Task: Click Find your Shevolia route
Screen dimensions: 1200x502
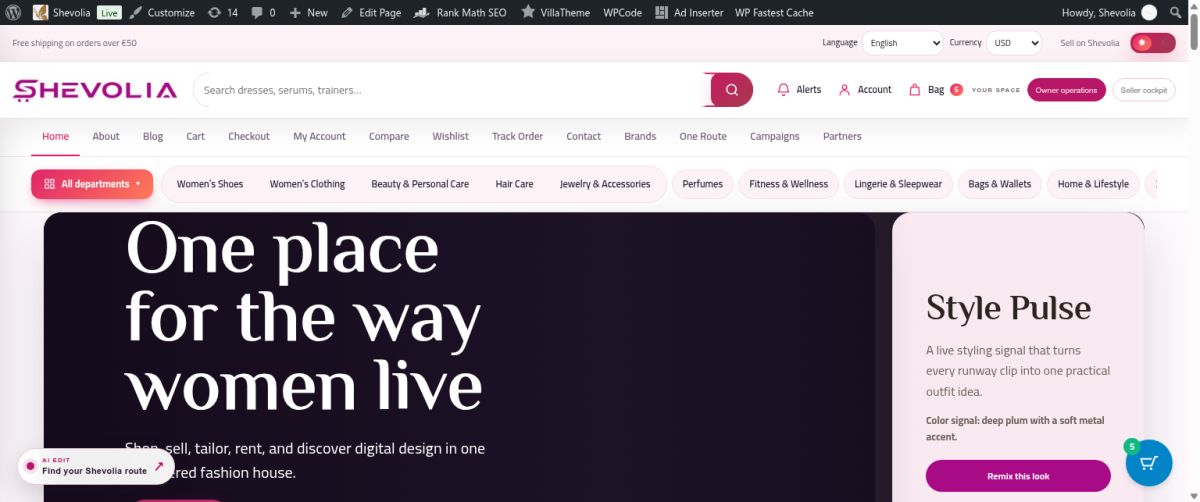Action: [95, 471]
